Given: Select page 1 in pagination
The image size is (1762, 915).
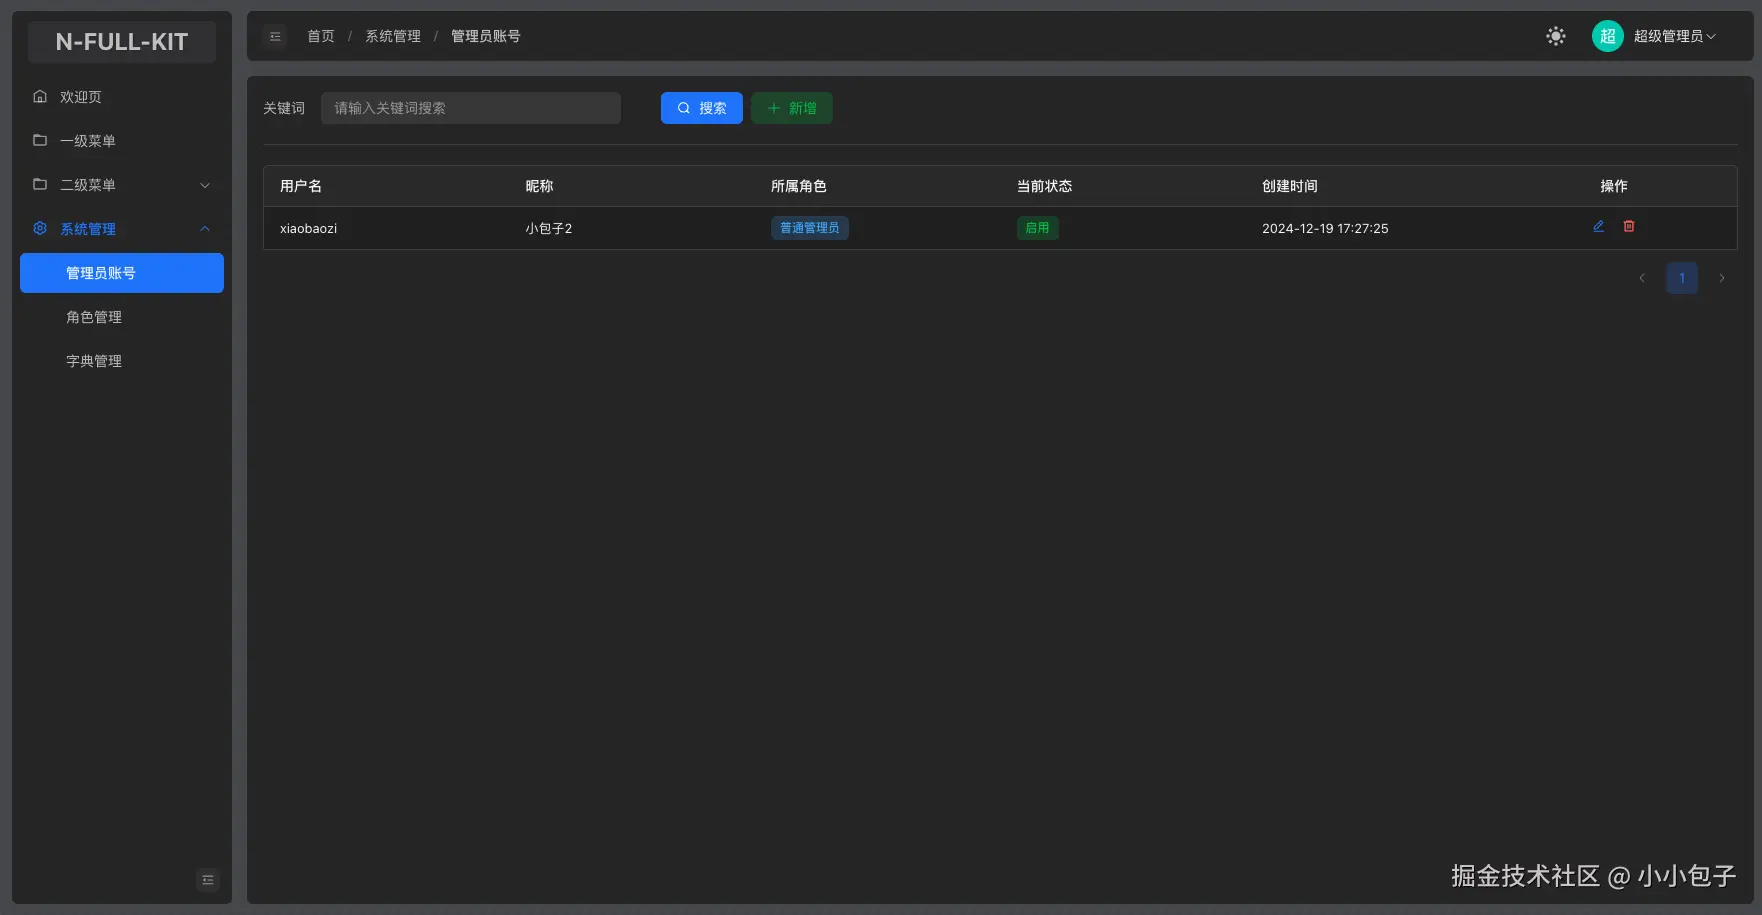Looking at the screenshot, I should pyautogui.click(x=1682, y=278).
